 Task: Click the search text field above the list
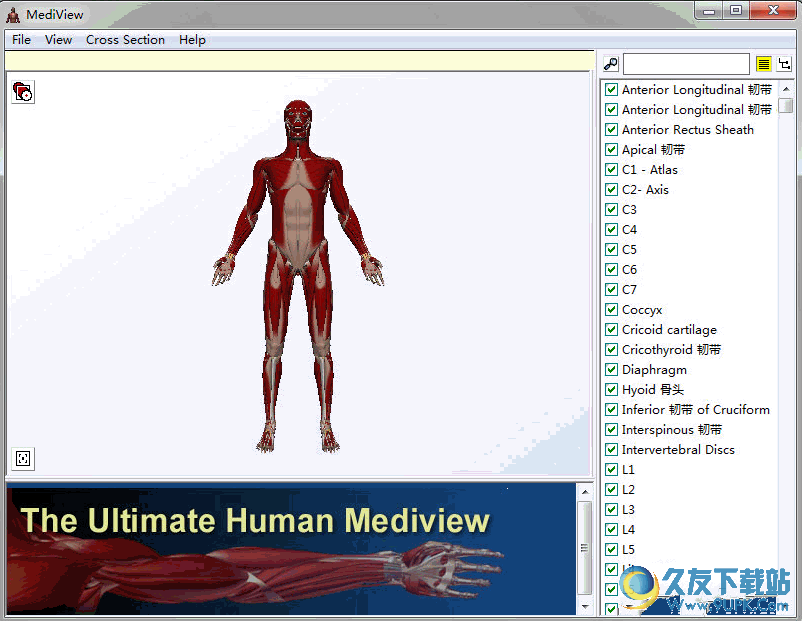pyautogui.click(x=686, y=64)
